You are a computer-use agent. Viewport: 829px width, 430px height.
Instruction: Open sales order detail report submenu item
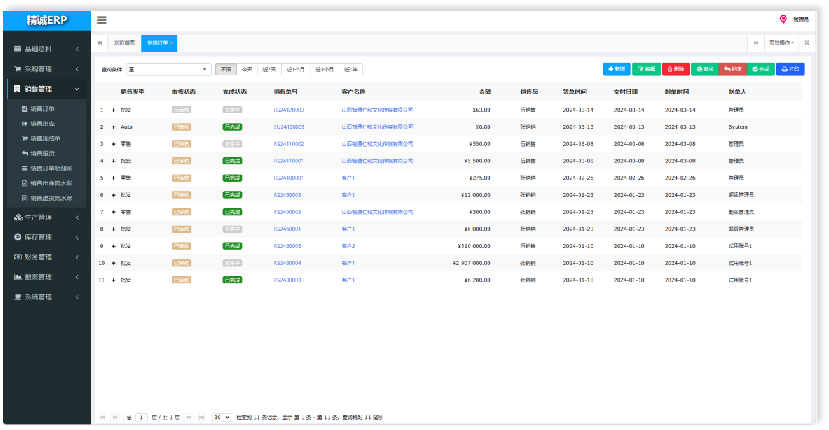[48, 168]
